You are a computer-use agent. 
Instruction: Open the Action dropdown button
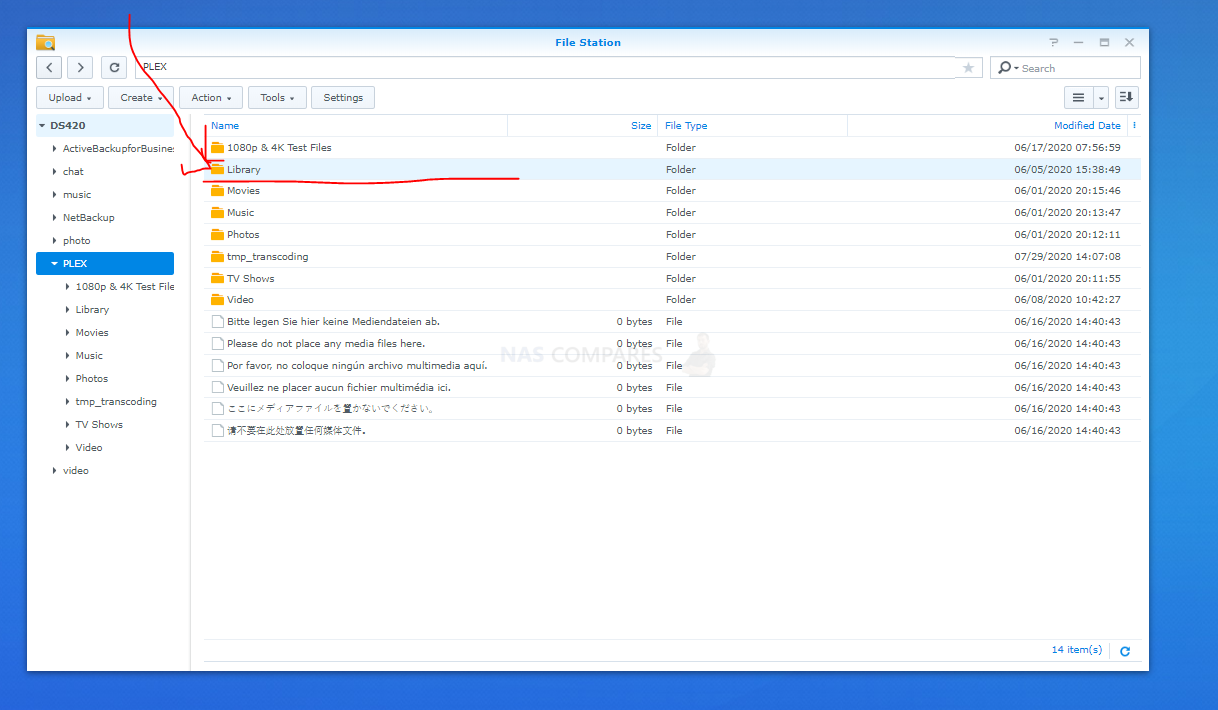[x=211, y=97]
